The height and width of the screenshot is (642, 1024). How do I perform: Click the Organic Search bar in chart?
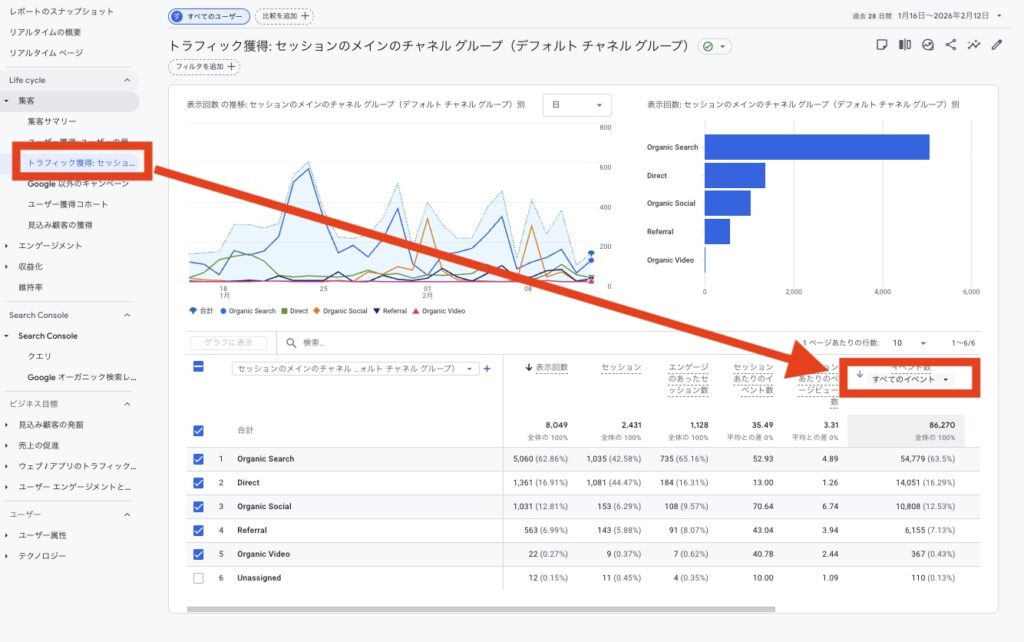click(x=816, y=147)
